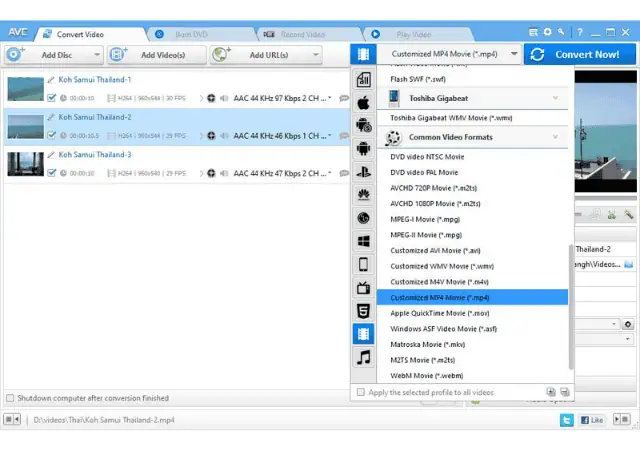
Task: Collapse the Toshiba Gigabeat group
Action: tap(555, 98)
